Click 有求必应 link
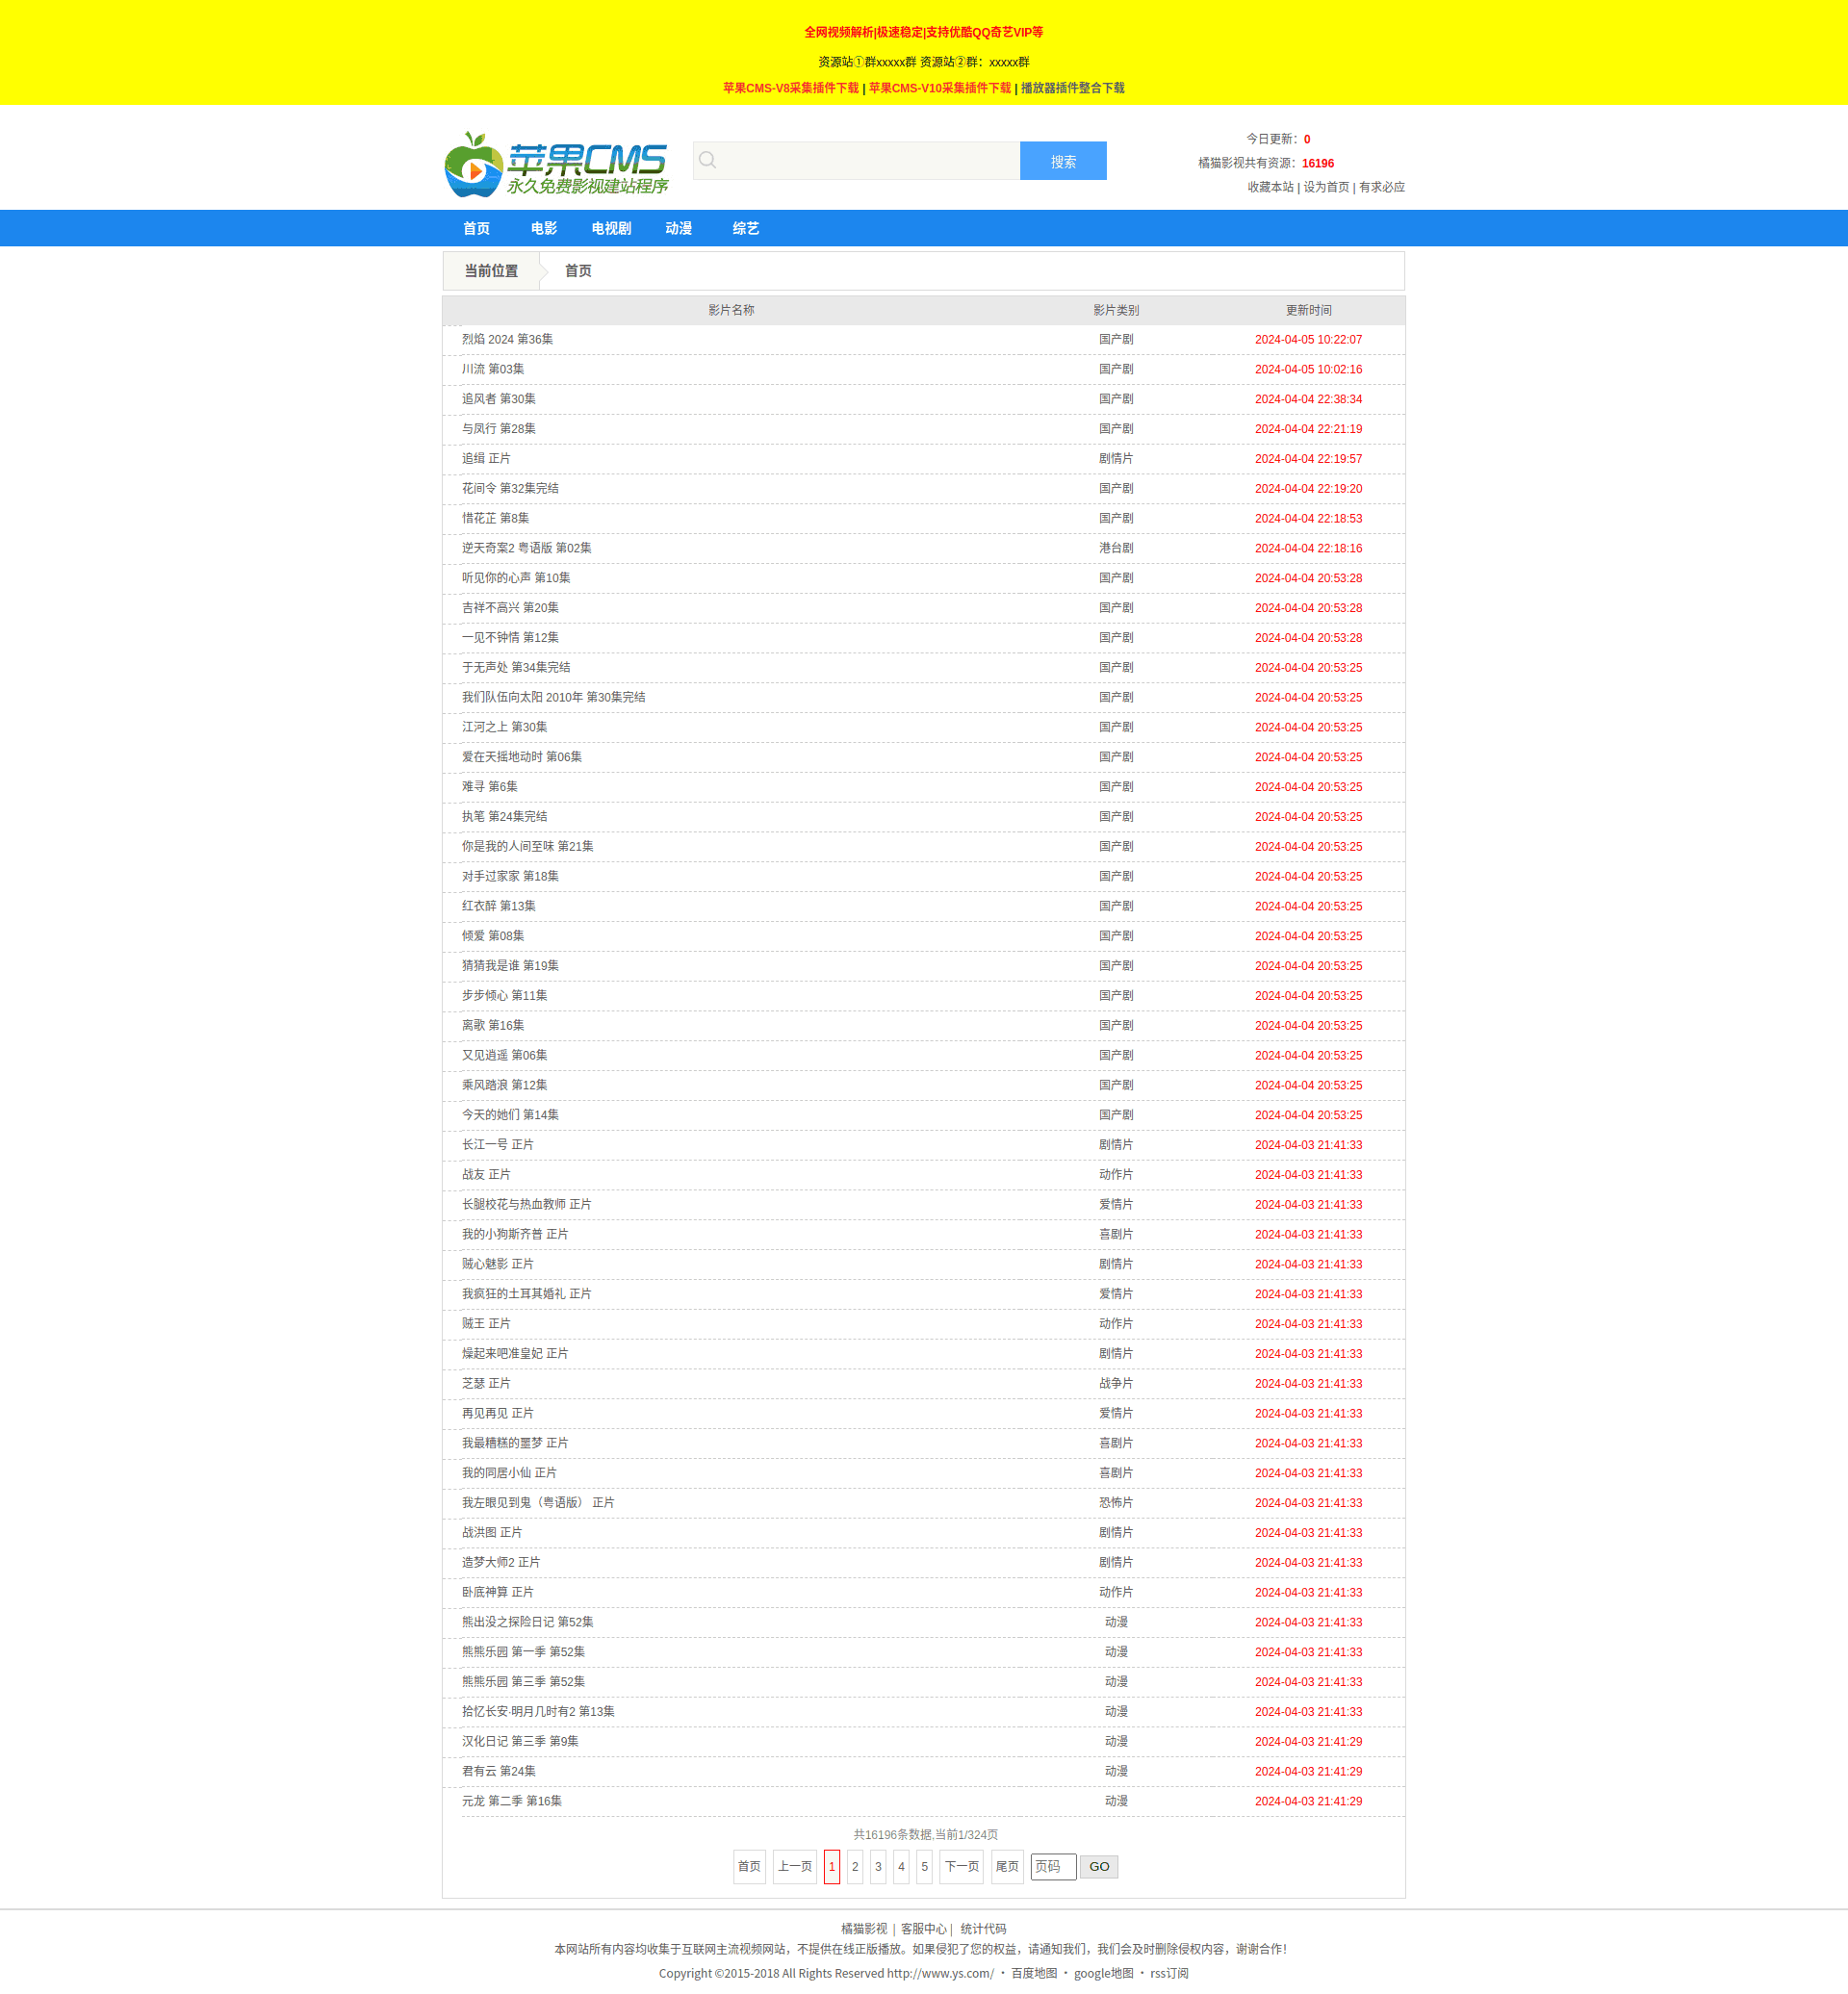The image size is (1848, 1994). click(1382, 187)
